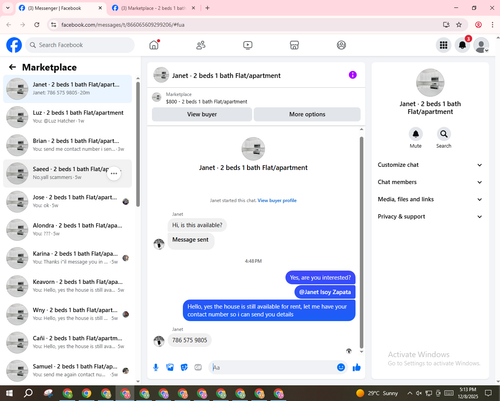Click the install/cast icon in address bar
Screen dimensions: 500x401
point(446,25)
